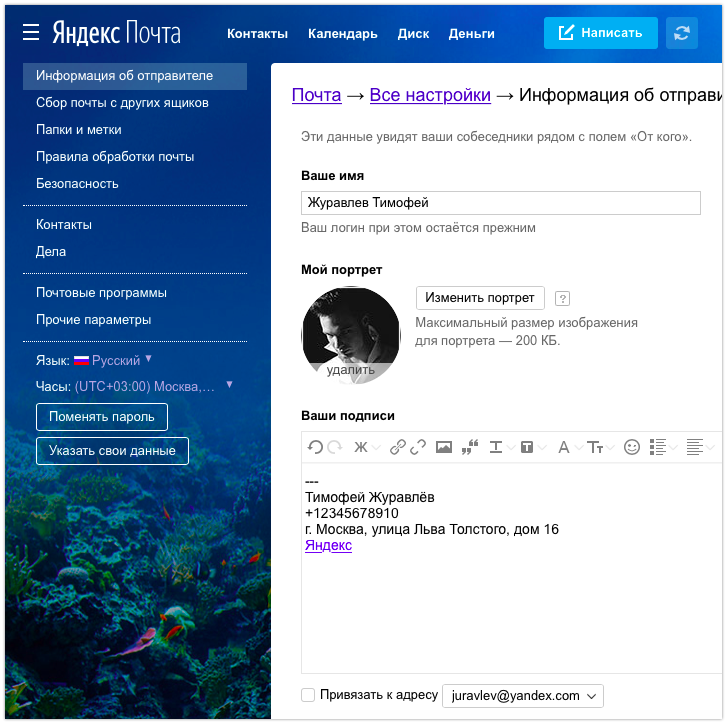Click the Указать свои данные button
727x724 pixels.
pyautogui.click(x=112, y=451)
